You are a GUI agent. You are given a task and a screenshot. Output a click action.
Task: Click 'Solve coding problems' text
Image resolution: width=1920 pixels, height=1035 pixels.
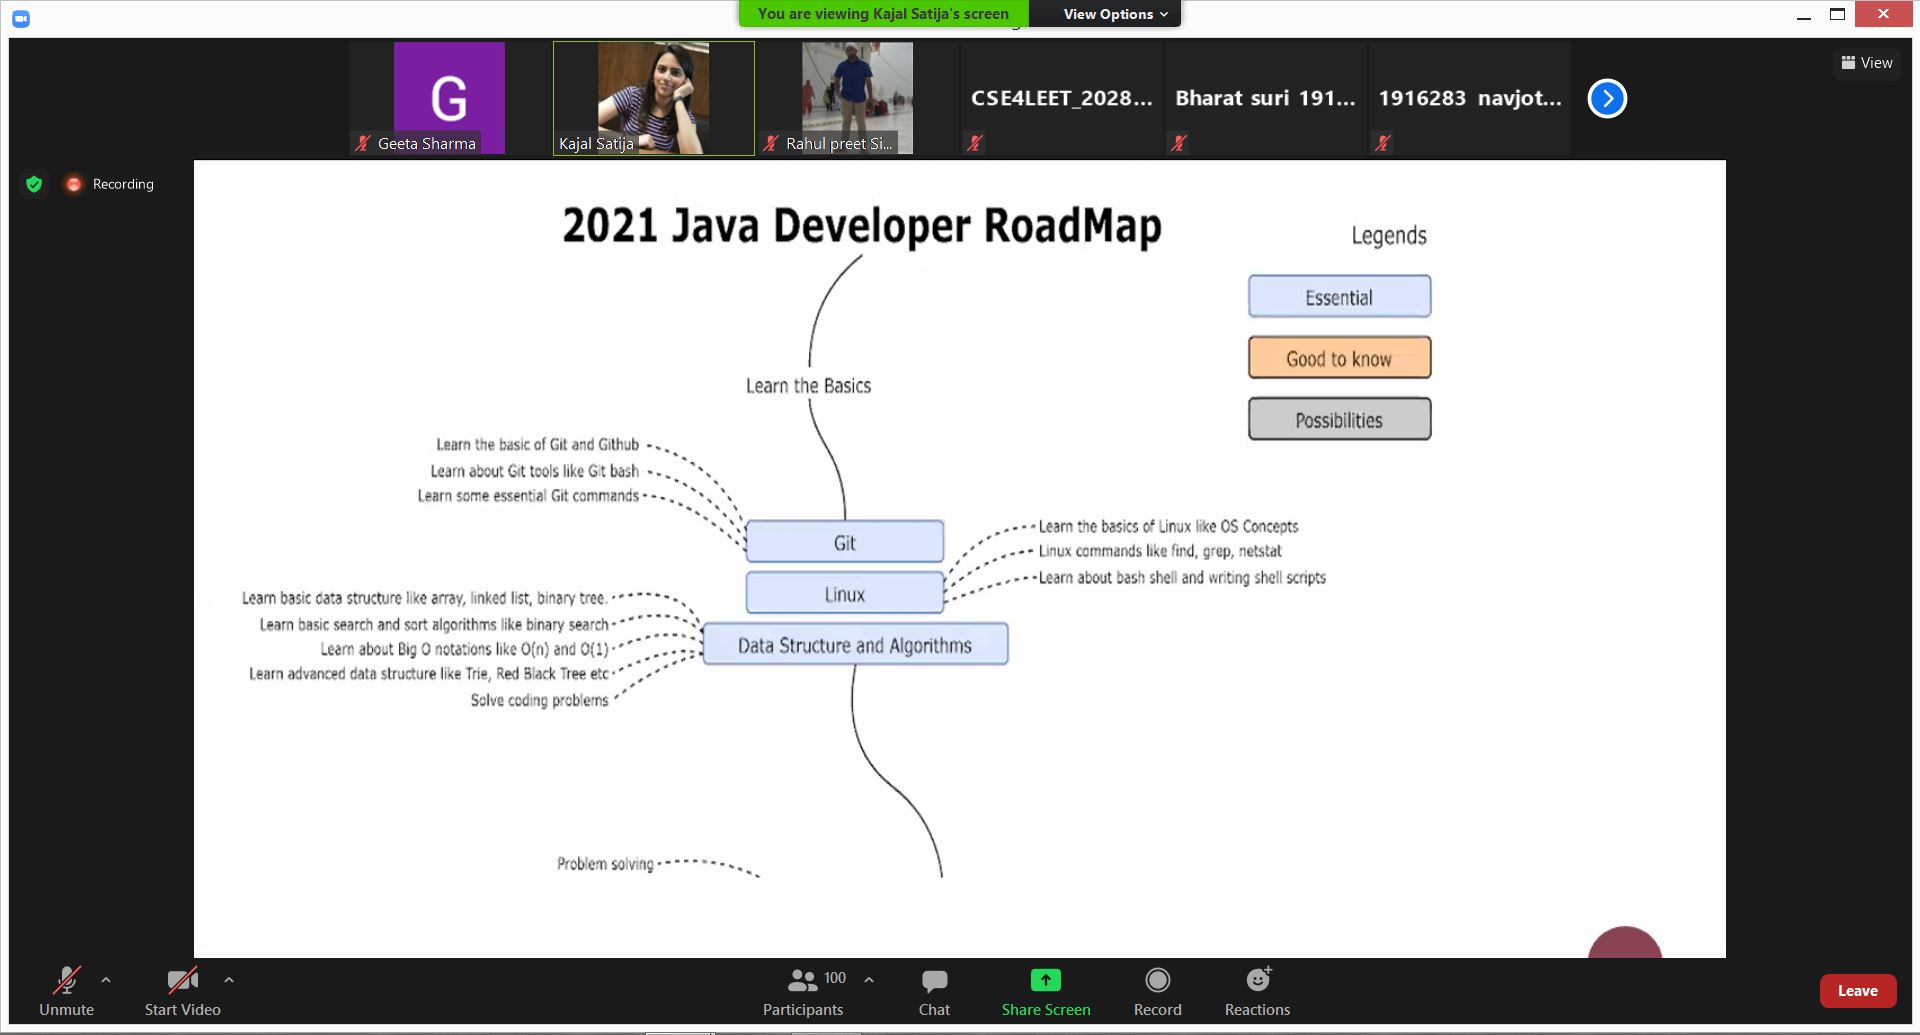pyautogui.click(x=539, y=700)
